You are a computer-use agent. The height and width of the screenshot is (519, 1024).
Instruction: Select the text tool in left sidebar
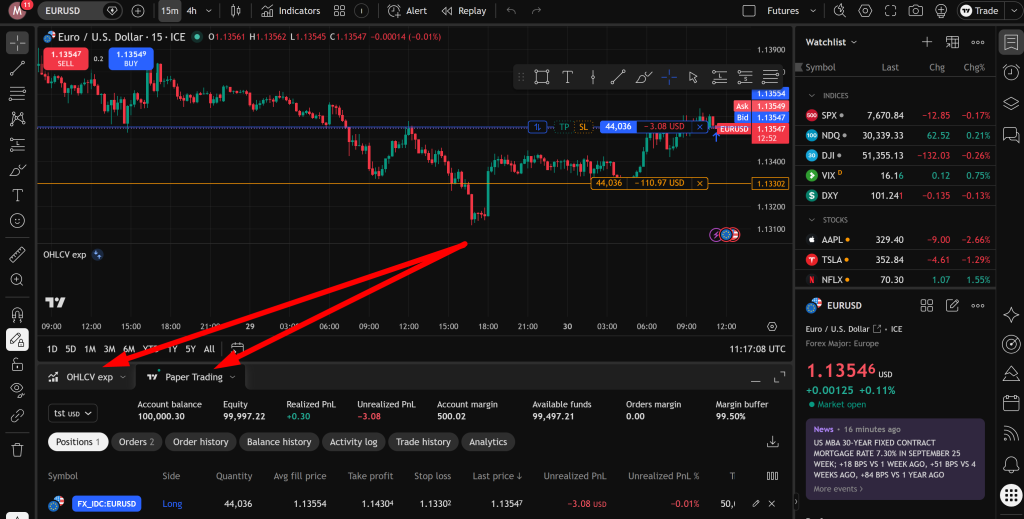tap(17, 195)
